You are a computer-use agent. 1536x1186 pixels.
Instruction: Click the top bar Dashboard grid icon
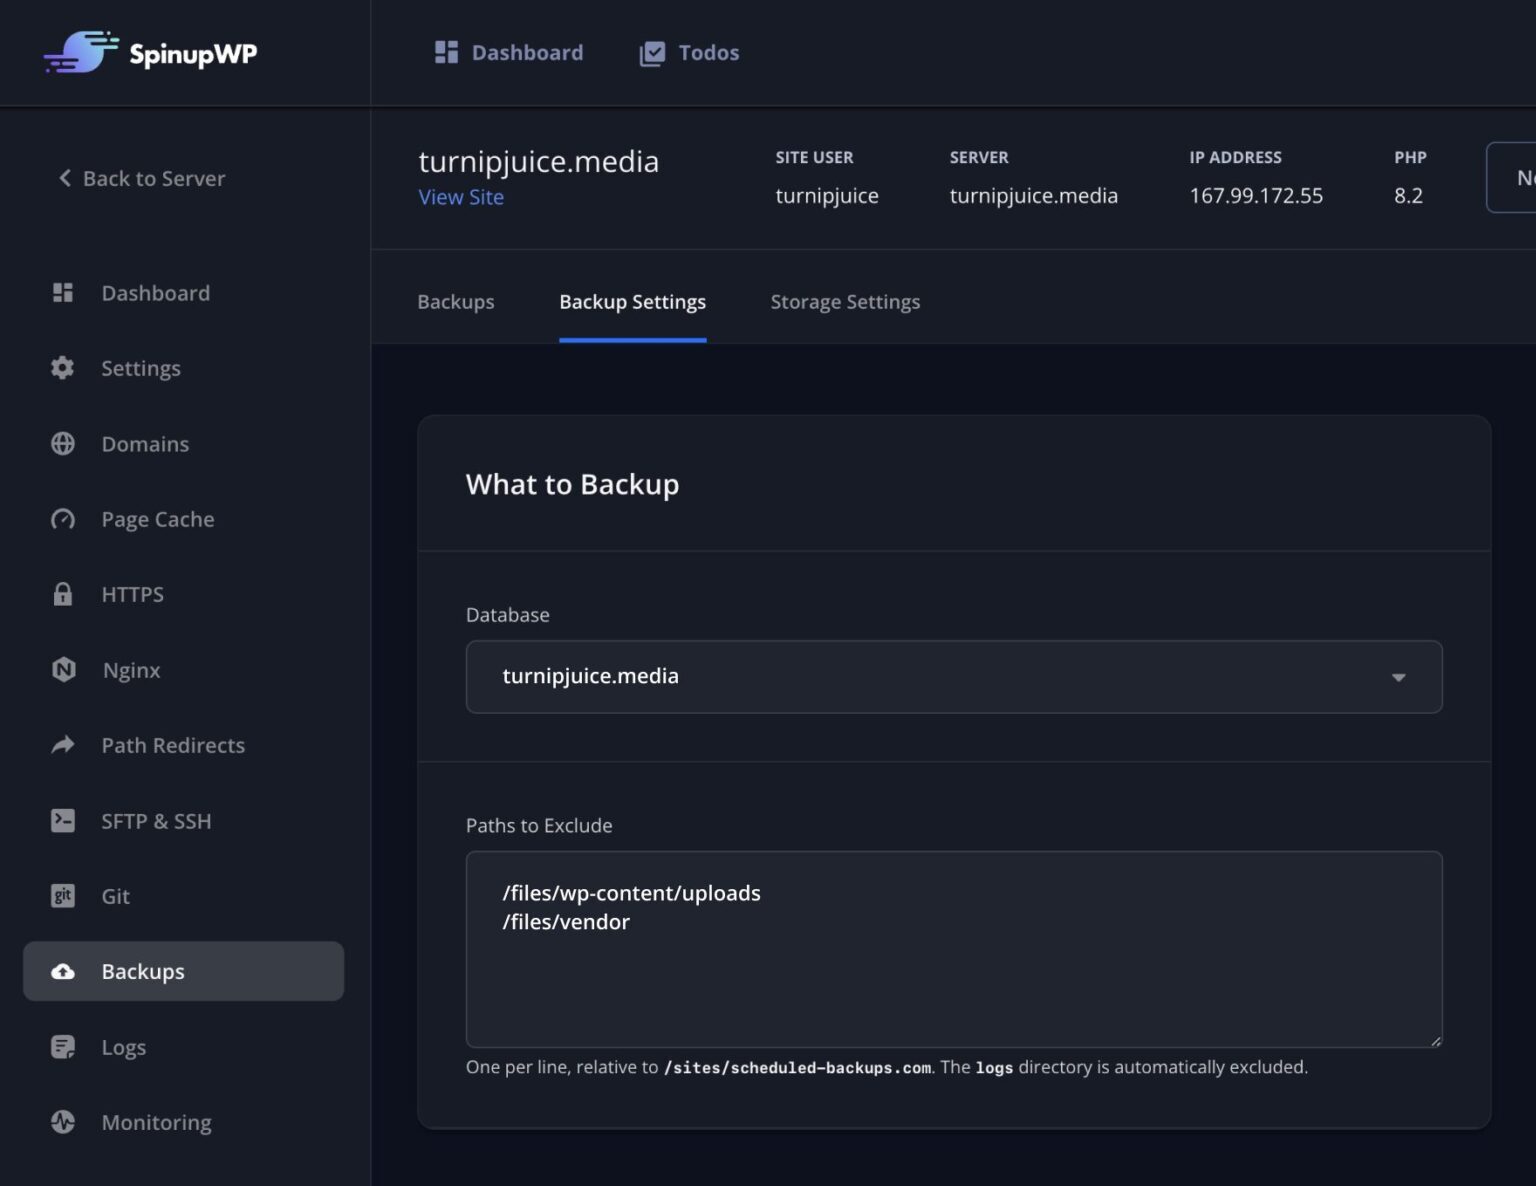[x=446, y=52]
